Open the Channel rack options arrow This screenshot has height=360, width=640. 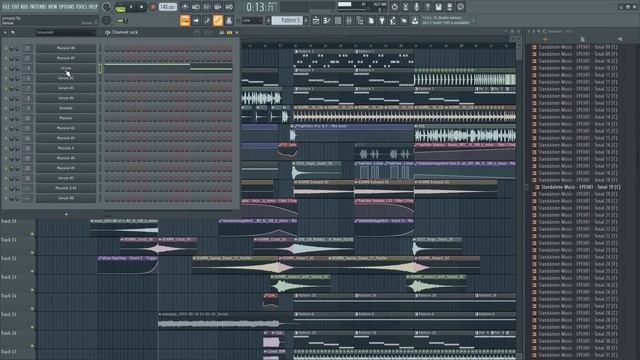[5, 32]
